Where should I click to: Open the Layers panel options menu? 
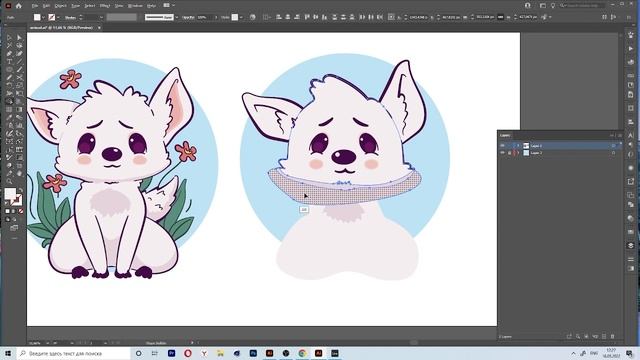pyautogui.click(x=620, y=135)
